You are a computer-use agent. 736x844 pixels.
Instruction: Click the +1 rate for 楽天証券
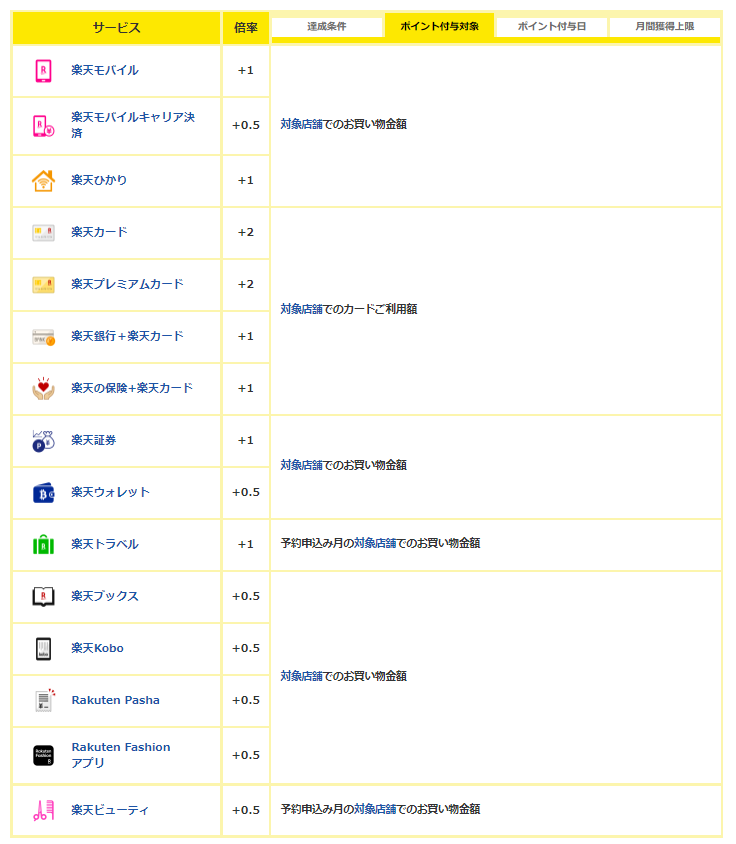(246, 441)
